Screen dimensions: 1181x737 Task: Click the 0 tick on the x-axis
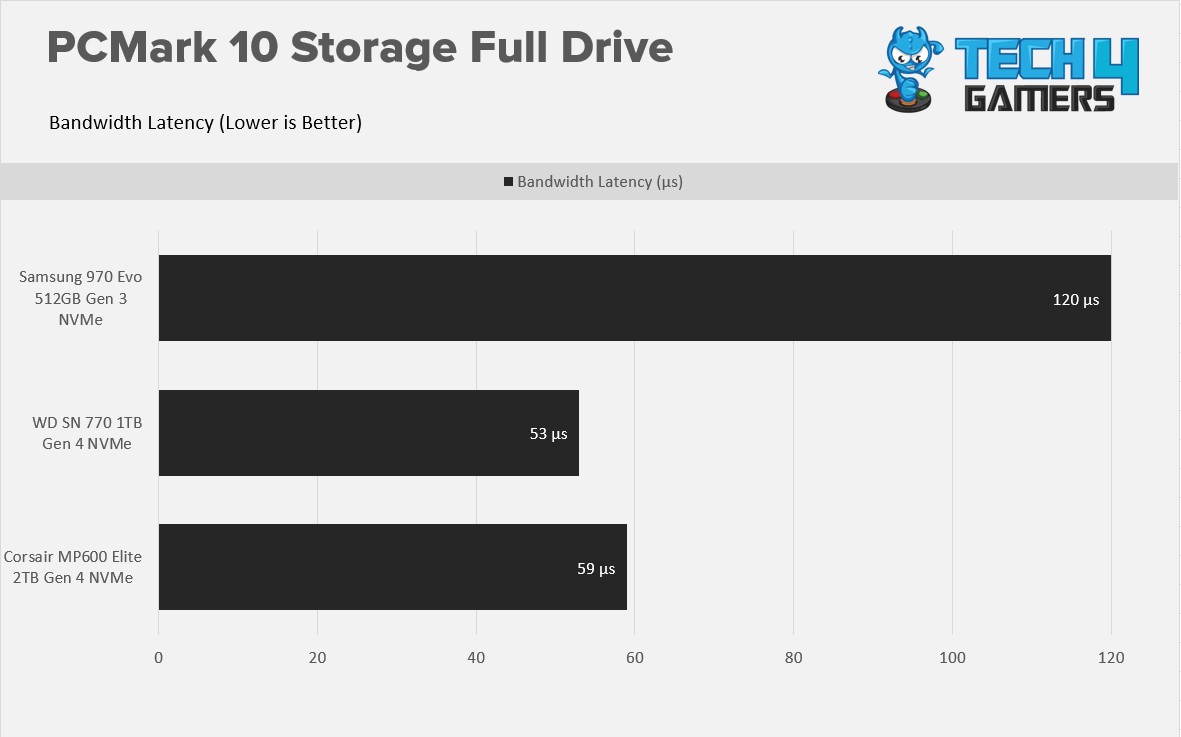(158, 657)
